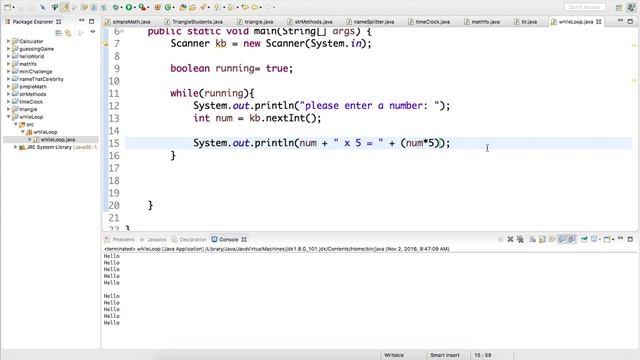Expand the guessingGame project
Image resolution: width=640 pixels, height=360 pixels.
(x=9, y=49)
